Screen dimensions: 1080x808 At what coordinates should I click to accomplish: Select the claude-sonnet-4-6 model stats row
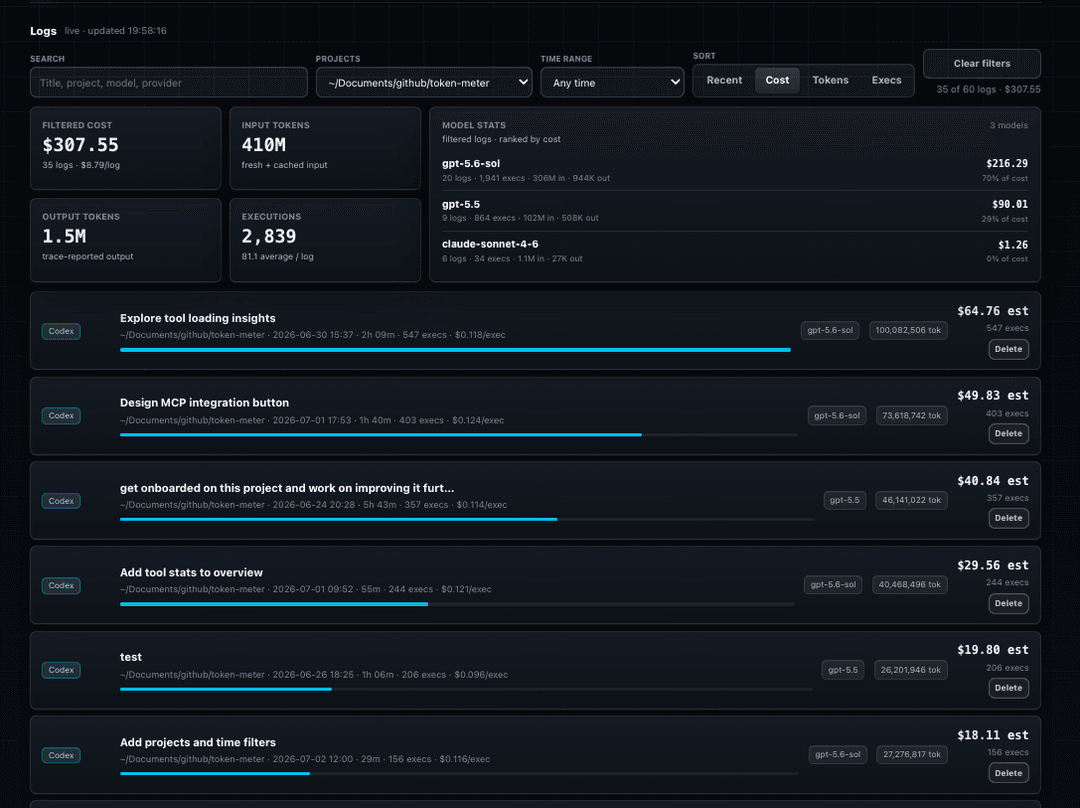click(734, 251)
